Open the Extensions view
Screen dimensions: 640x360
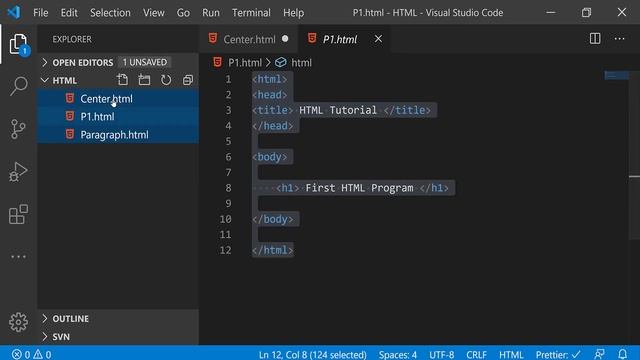18,214
